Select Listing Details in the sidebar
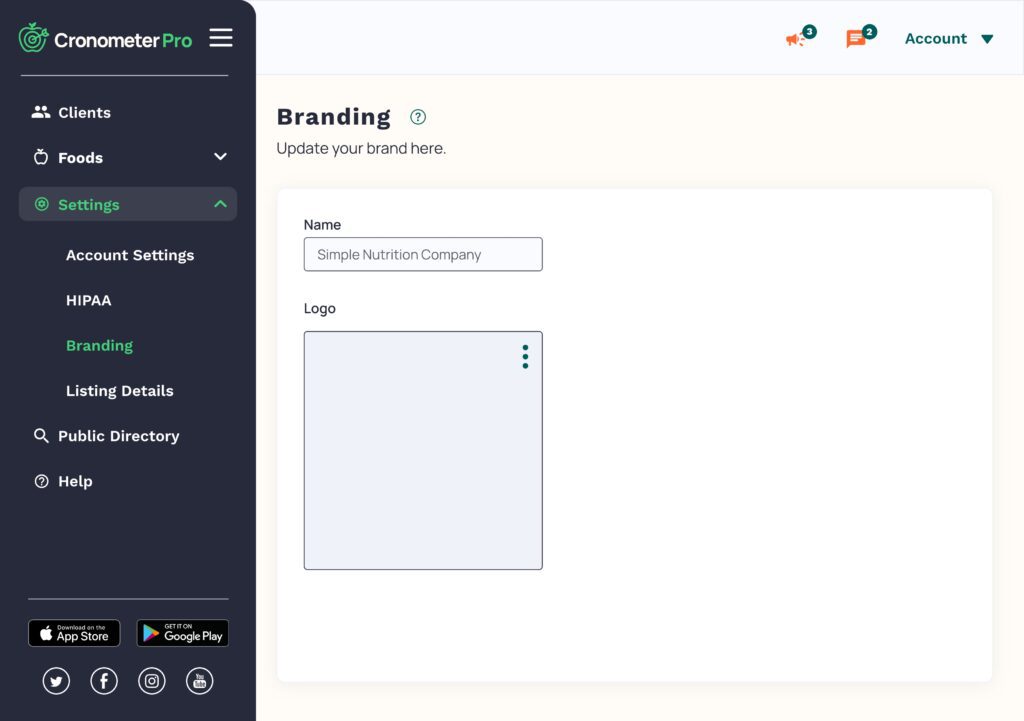1024x721 pixels. click(x=120, y=390)
